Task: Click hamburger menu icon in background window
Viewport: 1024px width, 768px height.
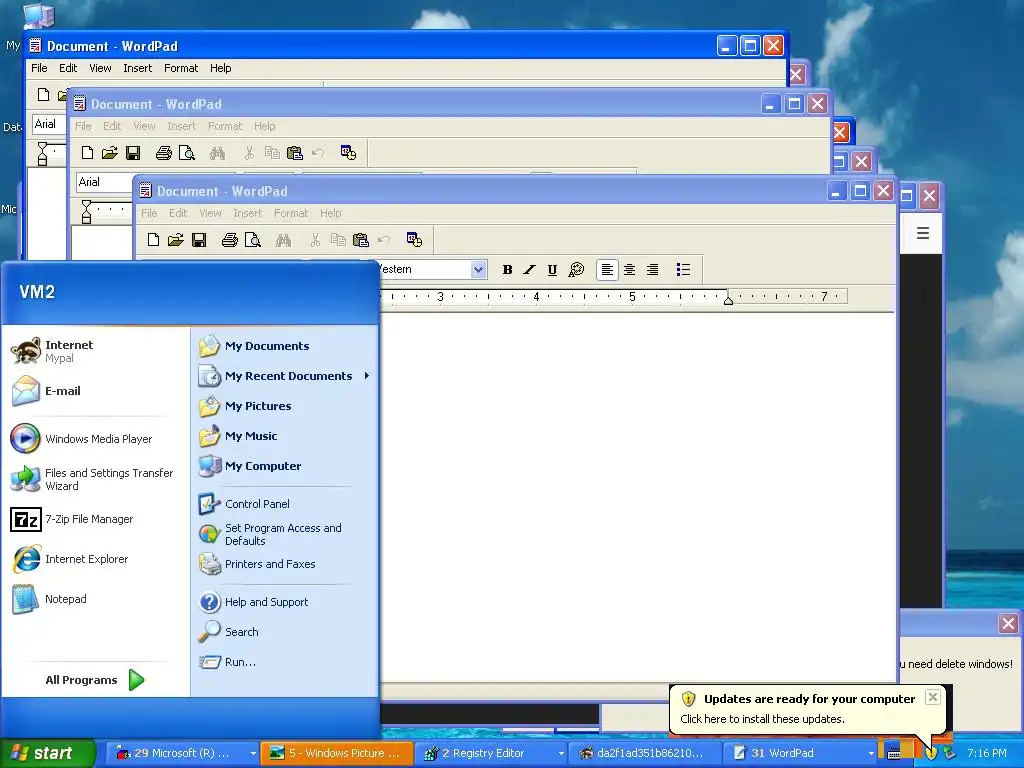Action: pos(923,233)
